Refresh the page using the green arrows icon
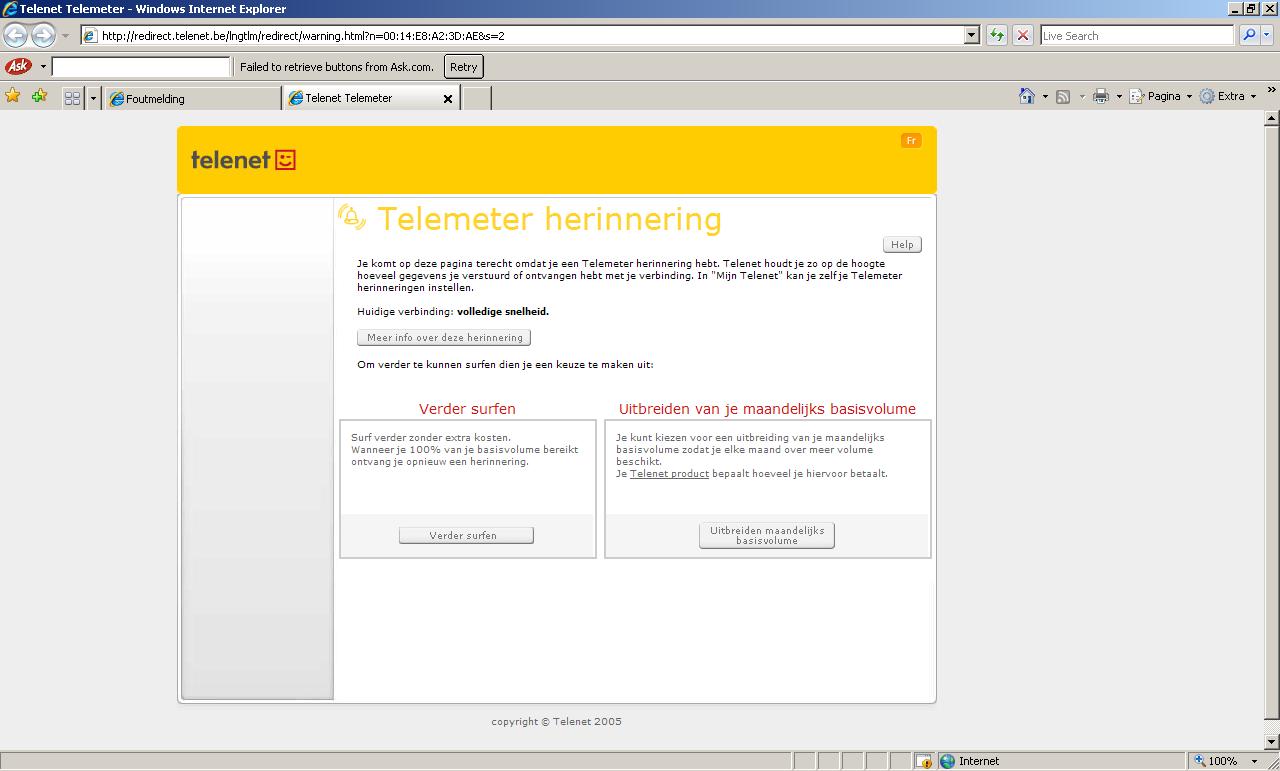This screenshot has width=1280, height=771. point(996,35)
